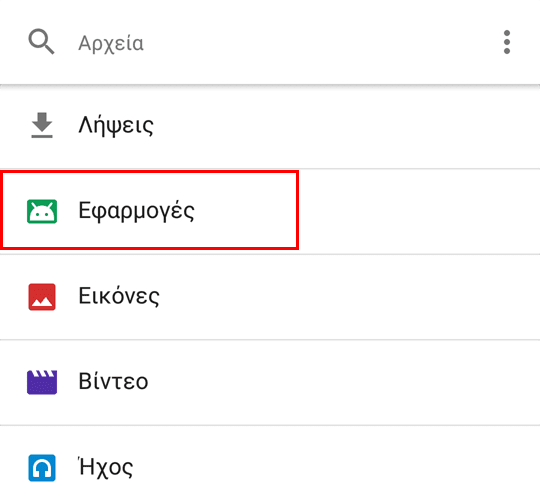Click empty space right of Λήψεις
The image size is (540, 500).
(x=344, y=126)
